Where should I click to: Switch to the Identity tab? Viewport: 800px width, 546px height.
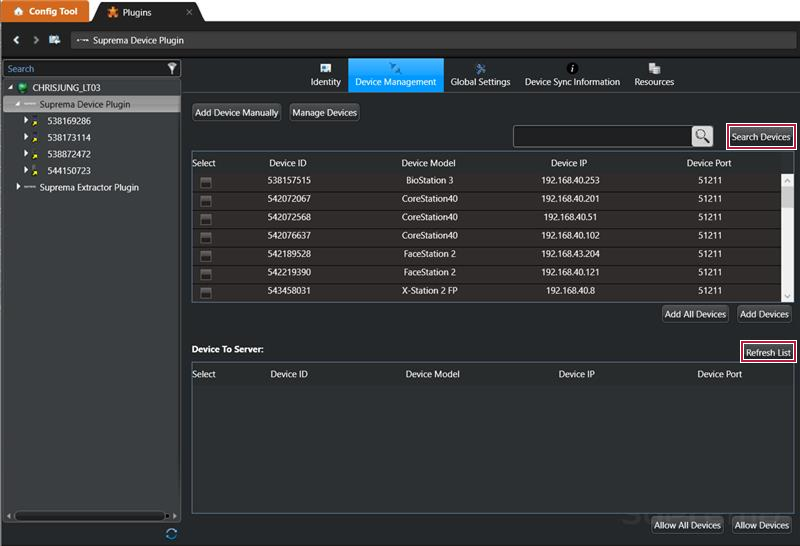click(325, 75)
